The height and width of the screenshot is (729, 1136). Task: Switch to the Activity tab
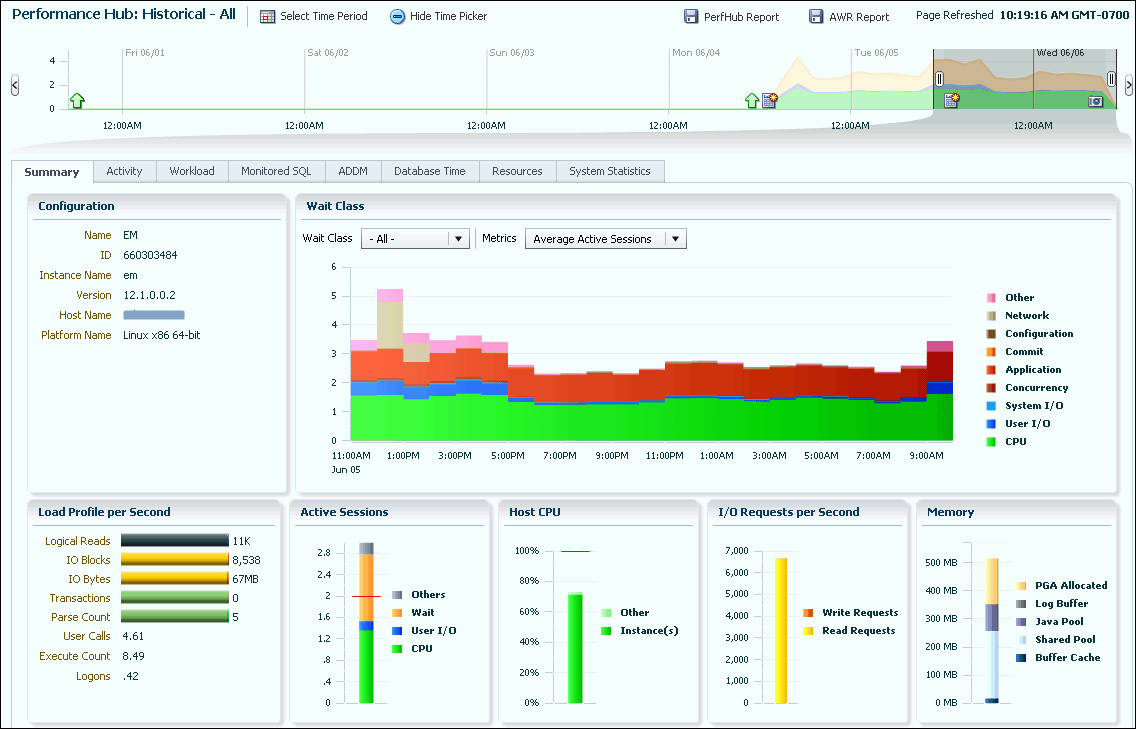click(124, 171)
